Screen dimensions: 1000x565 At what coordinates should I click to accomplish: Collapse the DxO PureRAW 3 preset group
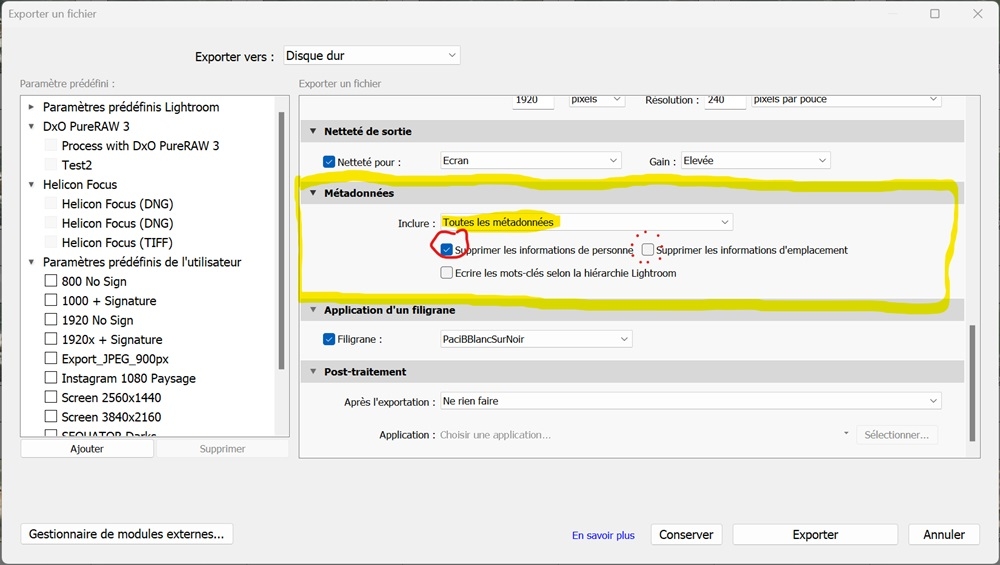pyautogui.click(x=31, y=126)
